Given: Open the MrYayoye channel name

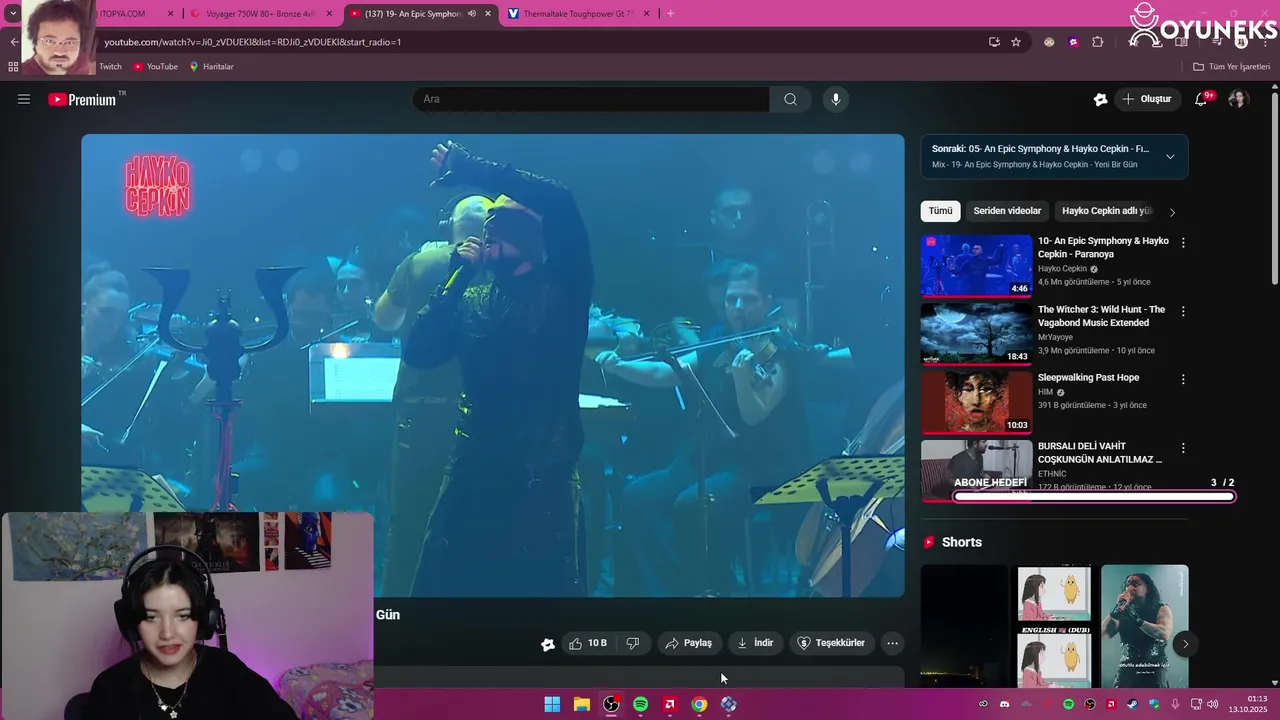Looking at the screenshot, I should coord(1055,337).
